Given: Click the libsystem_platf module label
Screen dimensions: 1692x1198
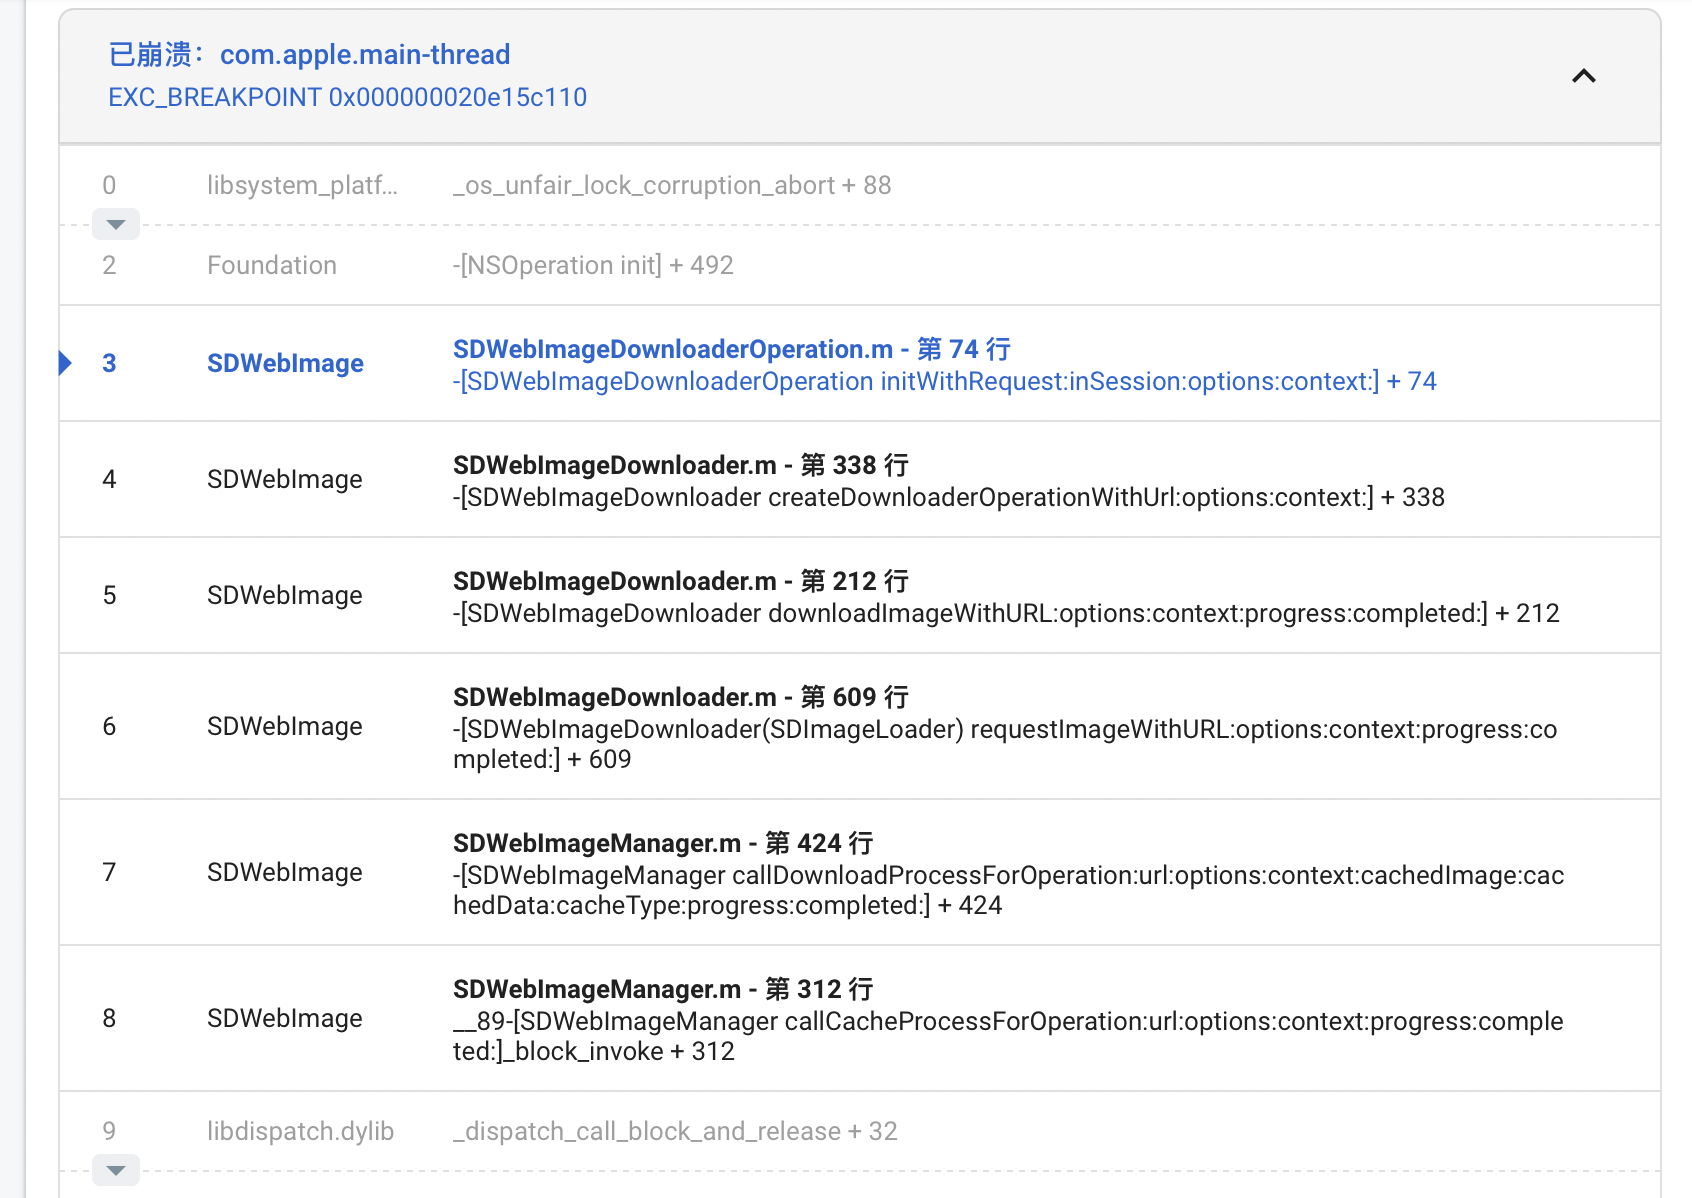Looking at the screenshot, I should click(x=302, y=185).
